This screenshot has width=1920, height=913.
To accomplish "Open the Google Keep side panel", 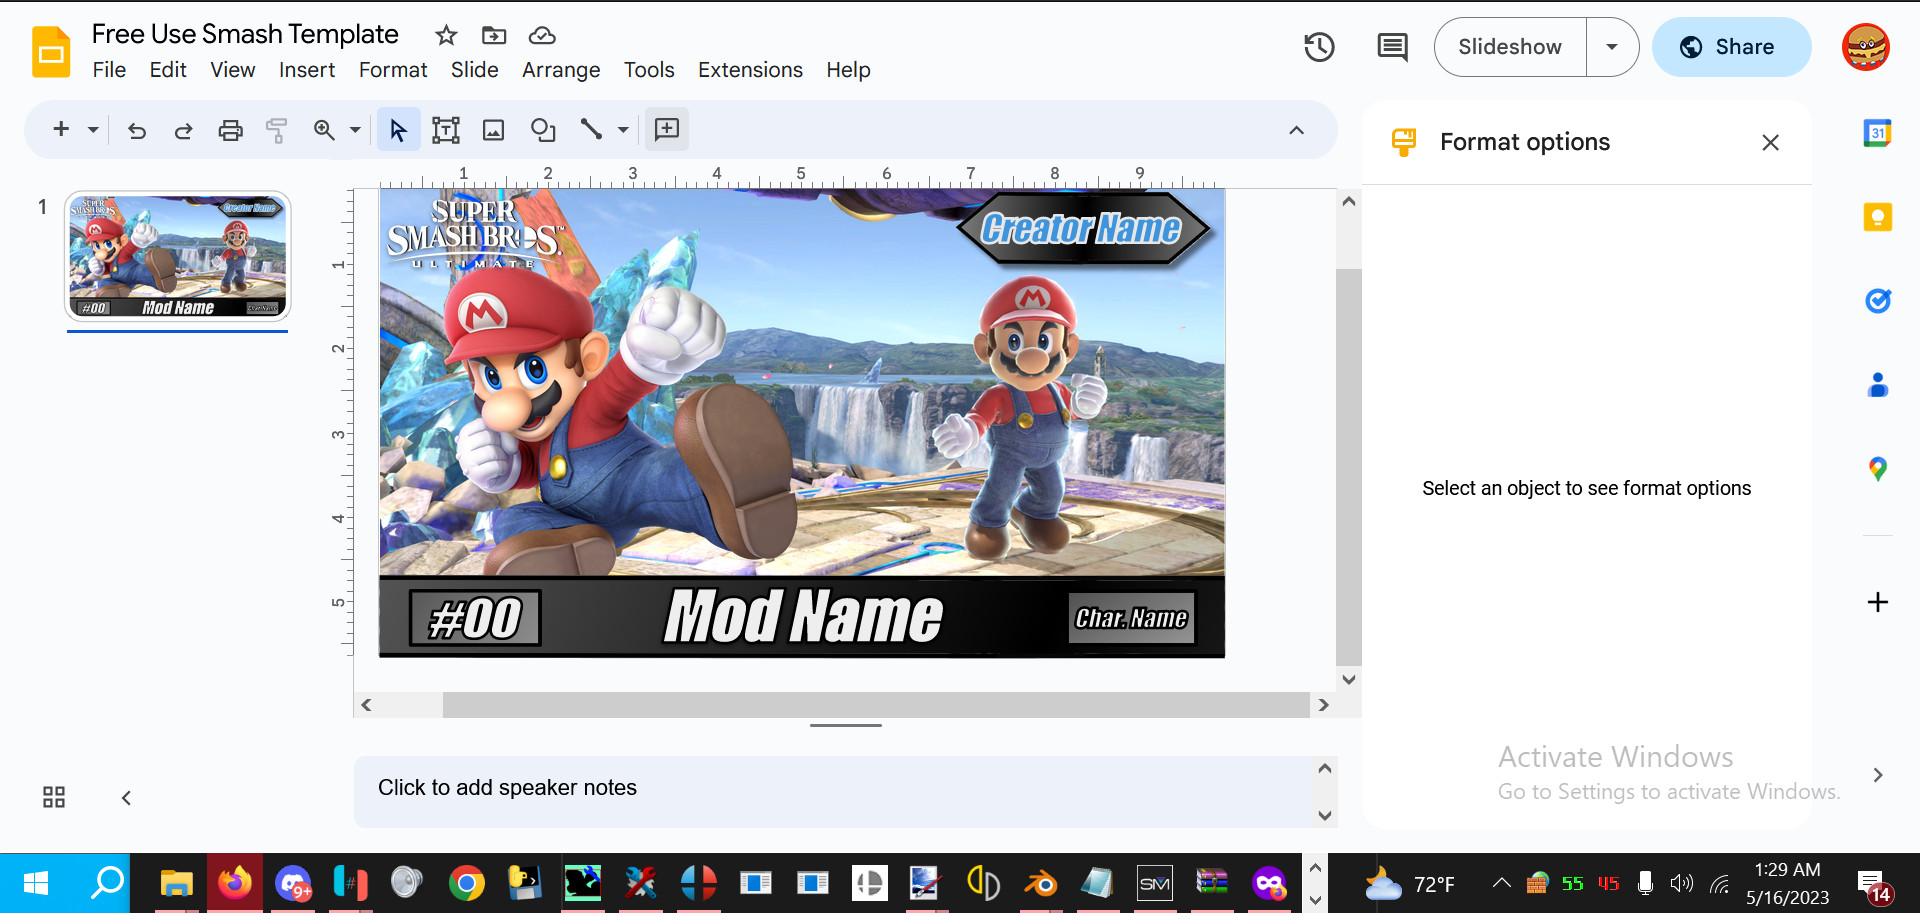I will [x=1877, y=217].
